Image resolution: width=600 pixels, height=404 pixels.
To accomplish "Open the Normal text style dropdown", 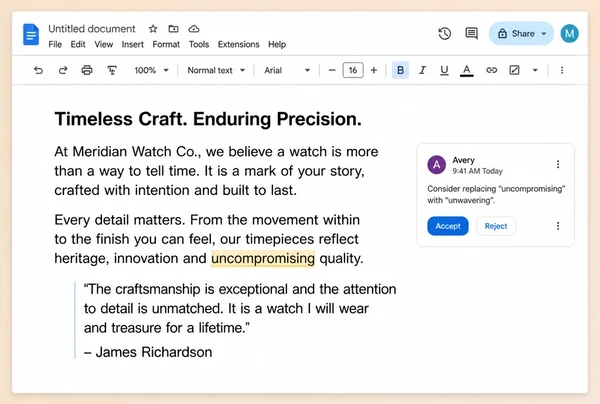I will coord(216,70).
